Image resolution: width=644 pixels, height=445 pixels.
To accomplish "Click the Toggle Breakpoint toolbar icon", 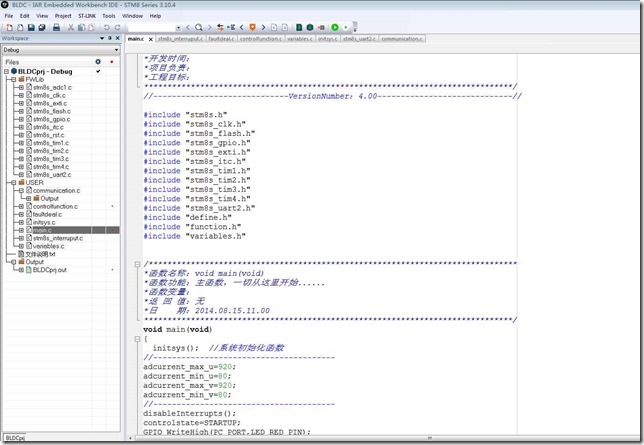I will (321, 28).
